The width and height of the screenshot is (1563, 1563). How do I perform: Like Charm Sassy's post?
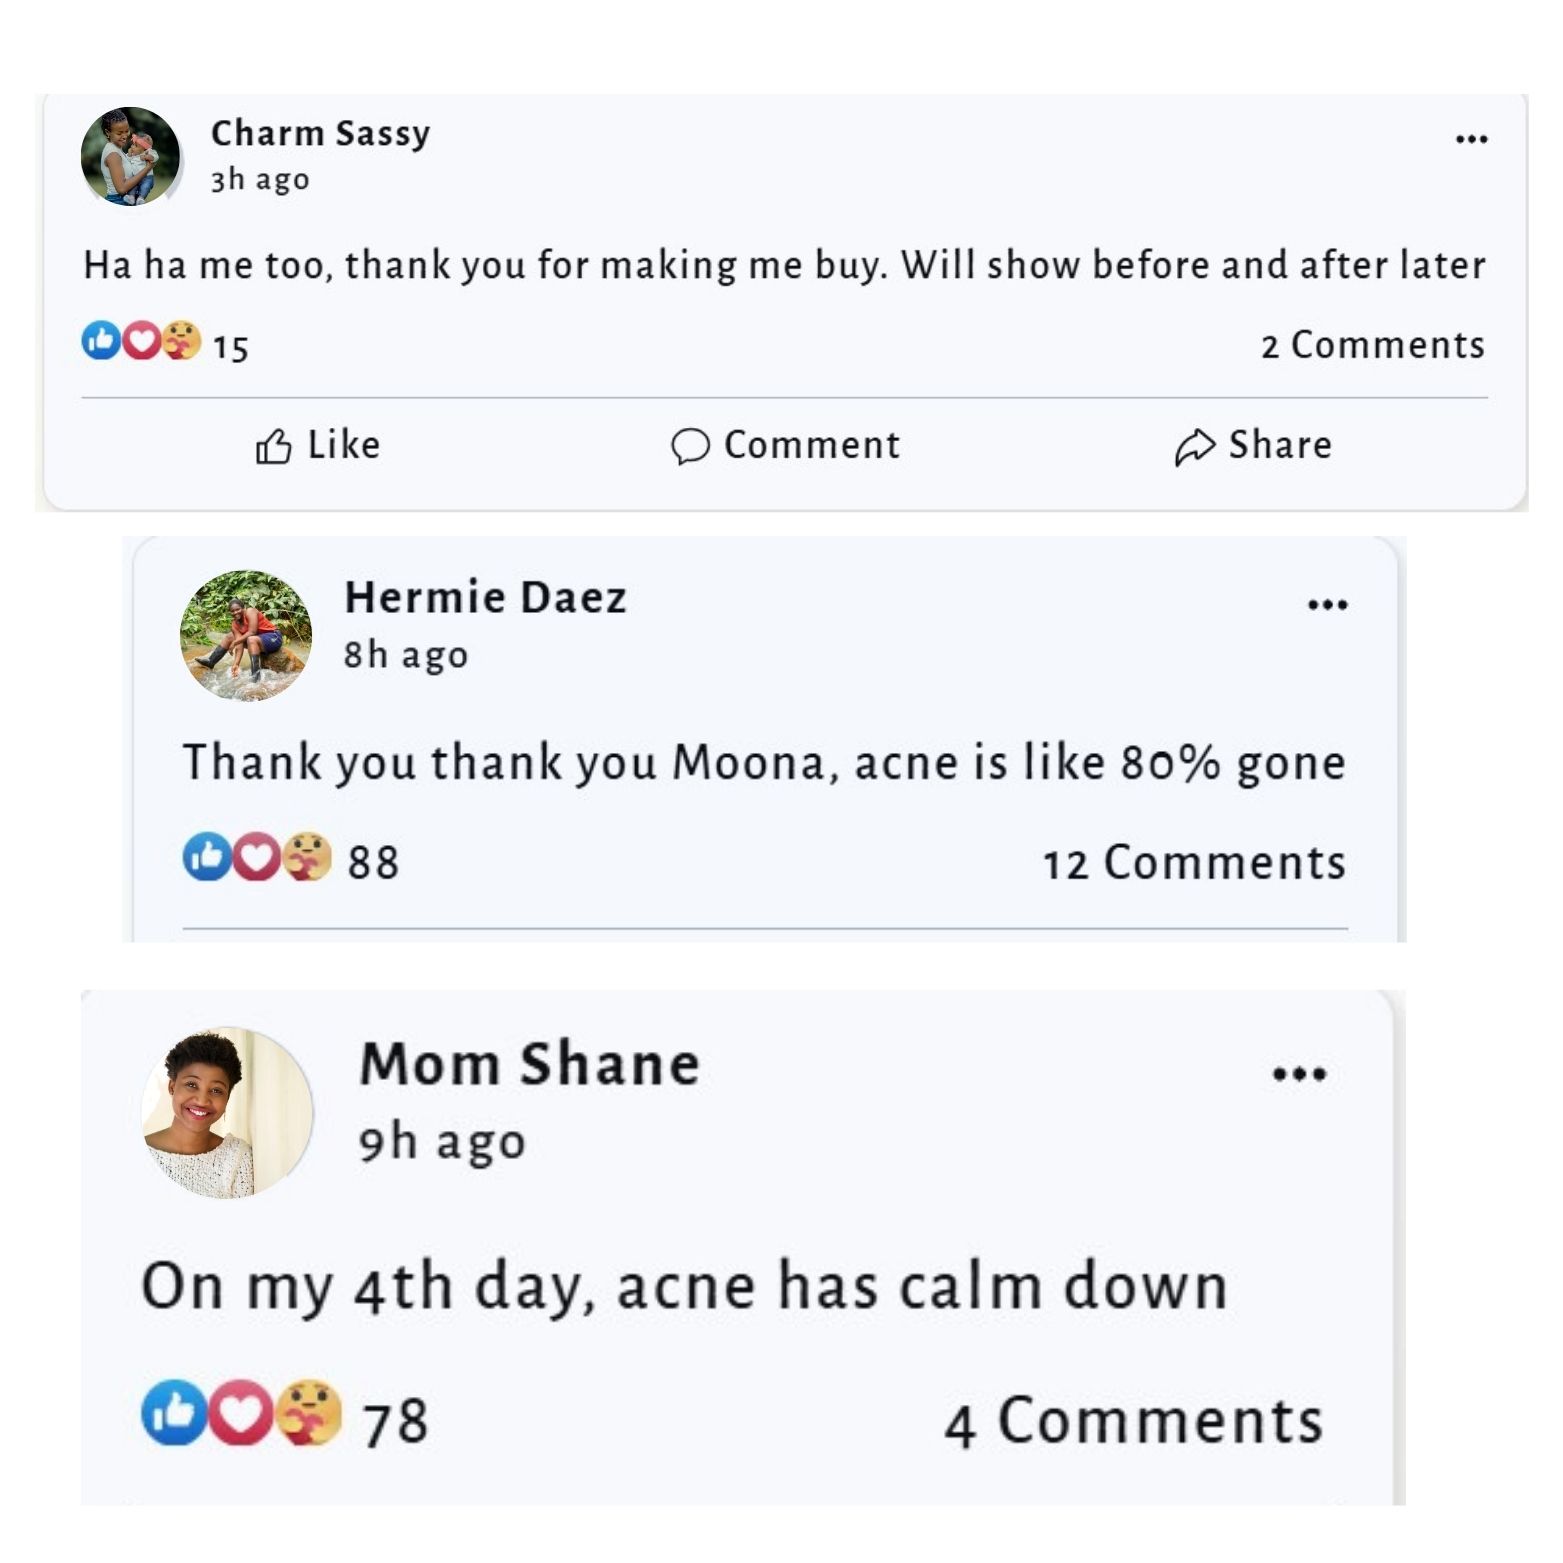coord(318,445)
